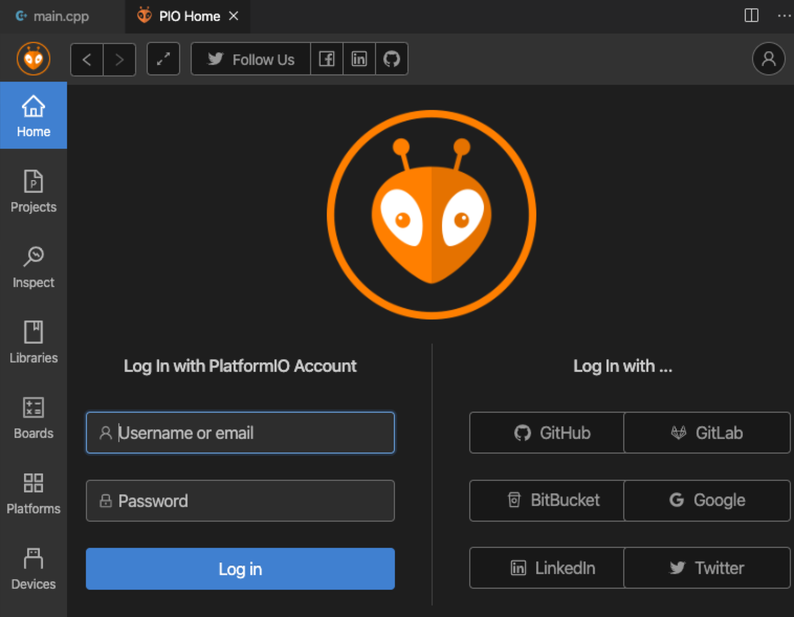Log in with the Google button
This screenshot has width=794, height=617.
[x=707, y=500]
